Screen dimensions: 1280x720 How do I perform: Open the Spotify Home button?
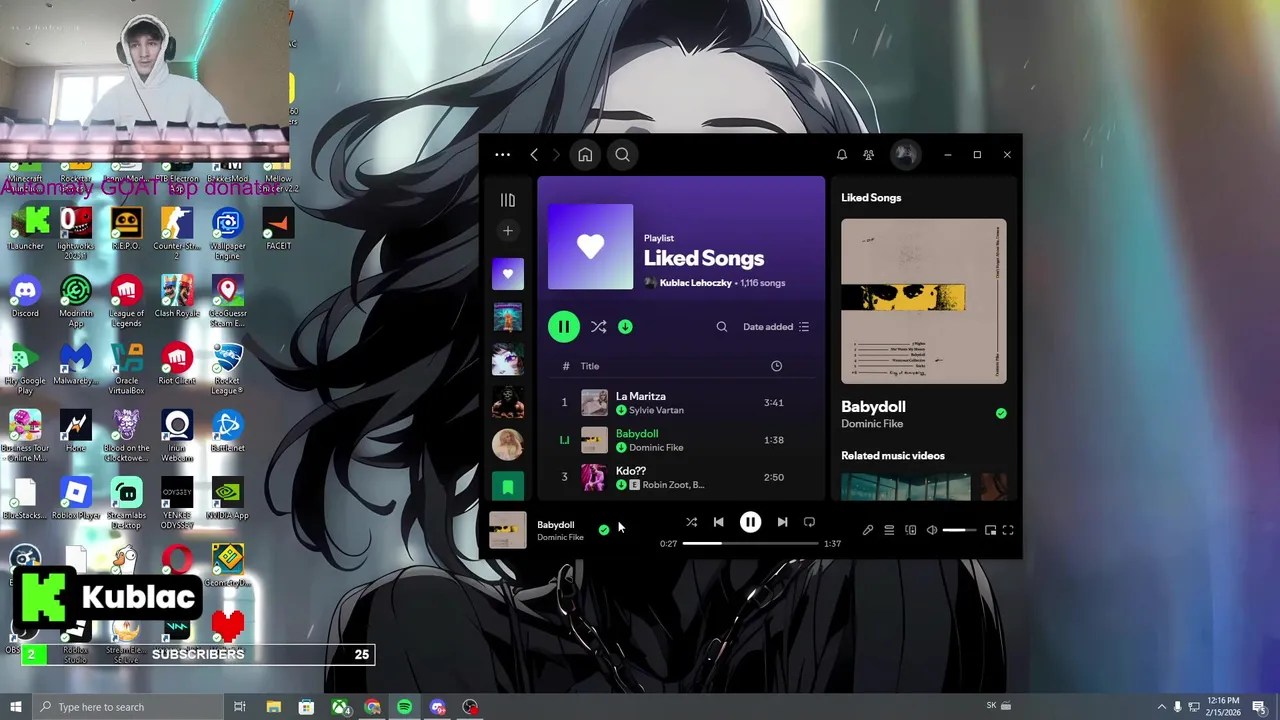(585, 155)
